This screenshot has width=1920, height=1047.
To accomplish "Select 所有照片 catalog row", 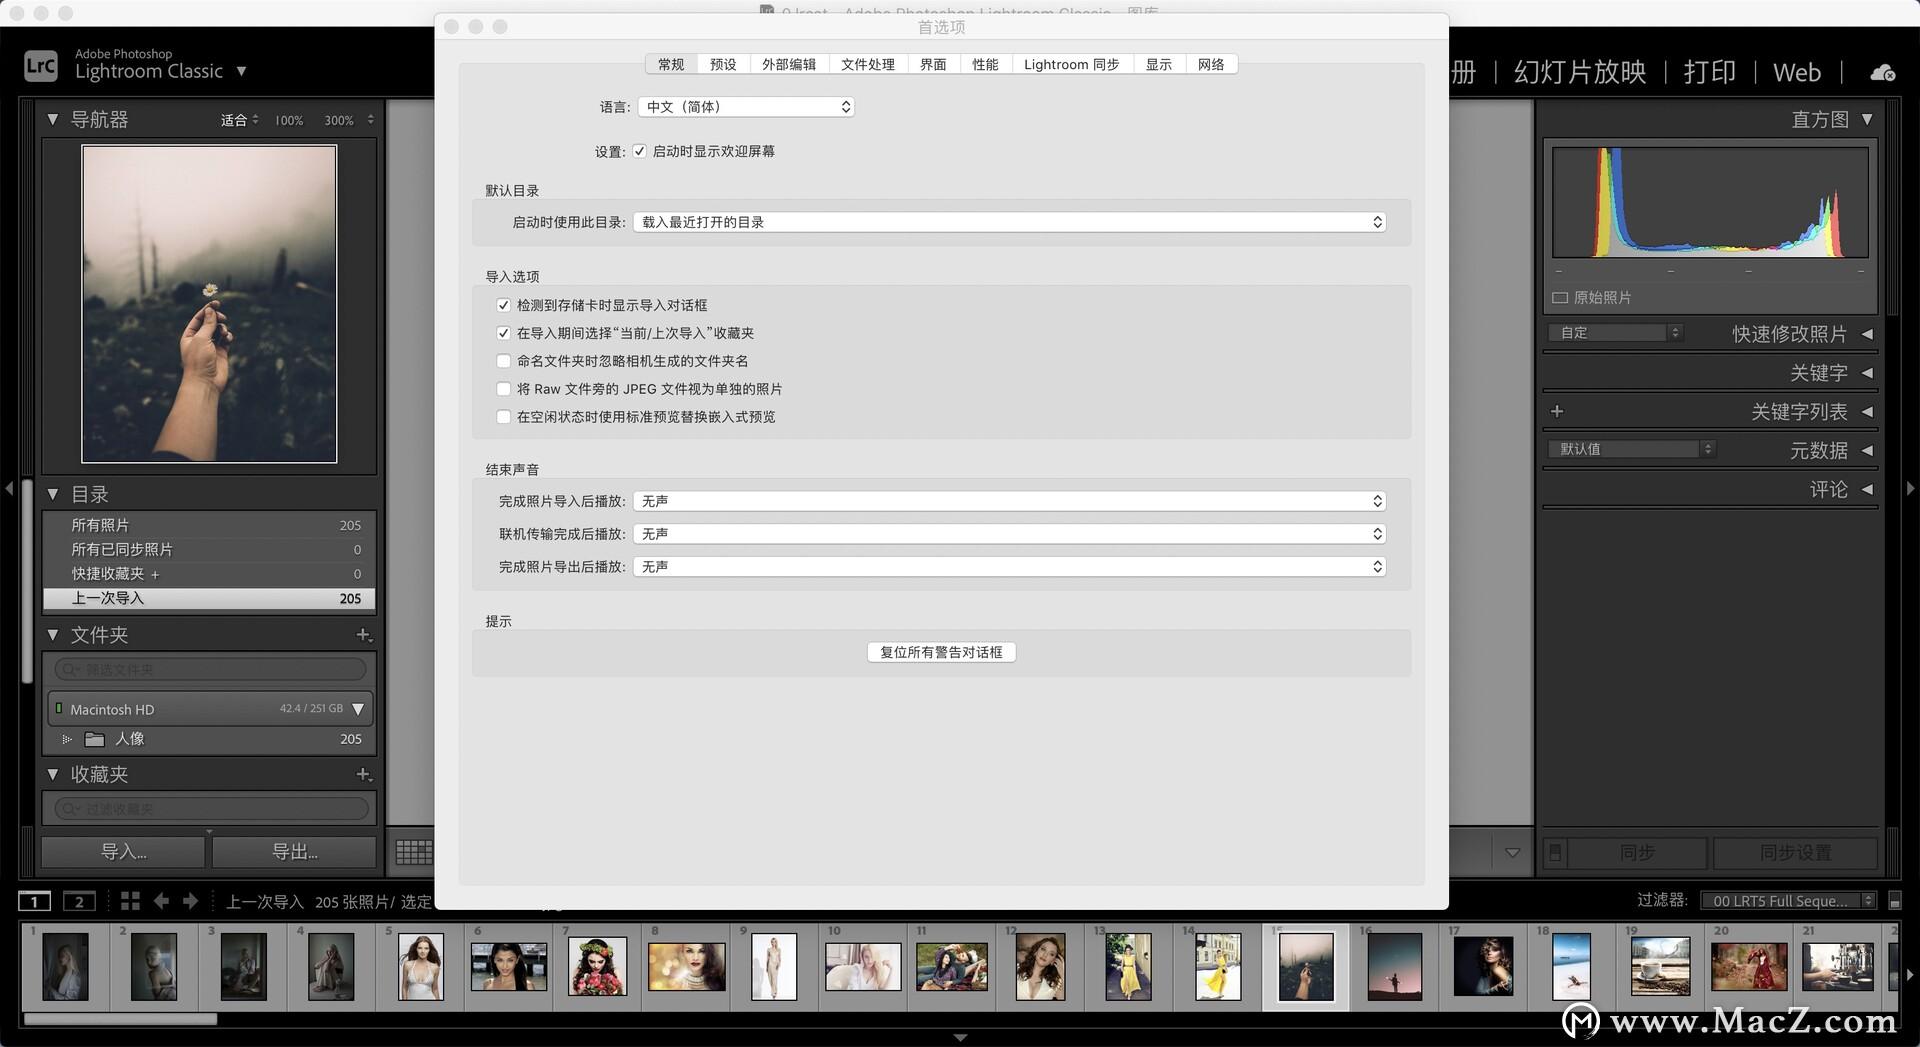I will tap(209, 525).
